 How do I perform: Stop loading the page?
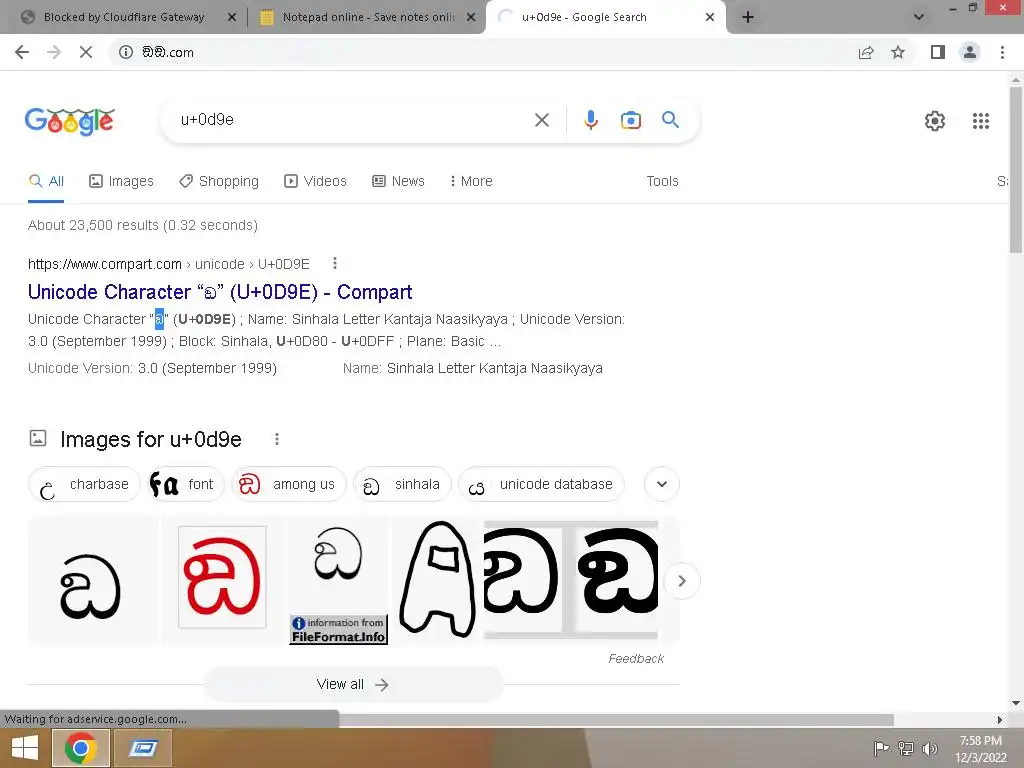point(86,52)
